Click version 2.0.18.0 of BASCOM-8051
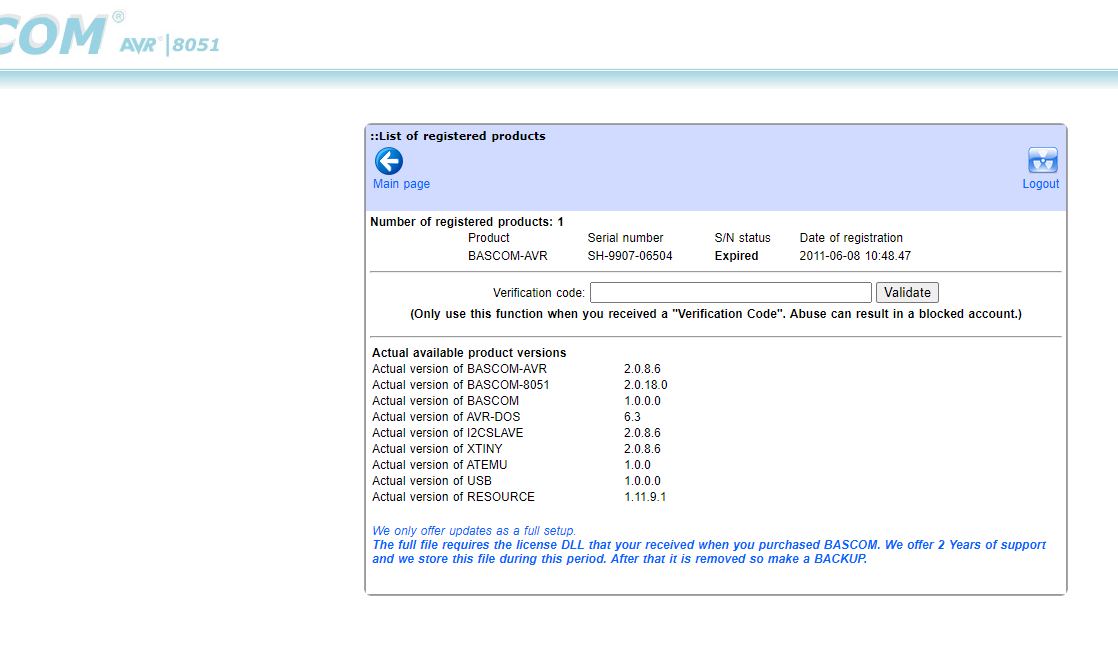Screen dimensions: 1118x646 pyautogui.click(x=646, y=385)
